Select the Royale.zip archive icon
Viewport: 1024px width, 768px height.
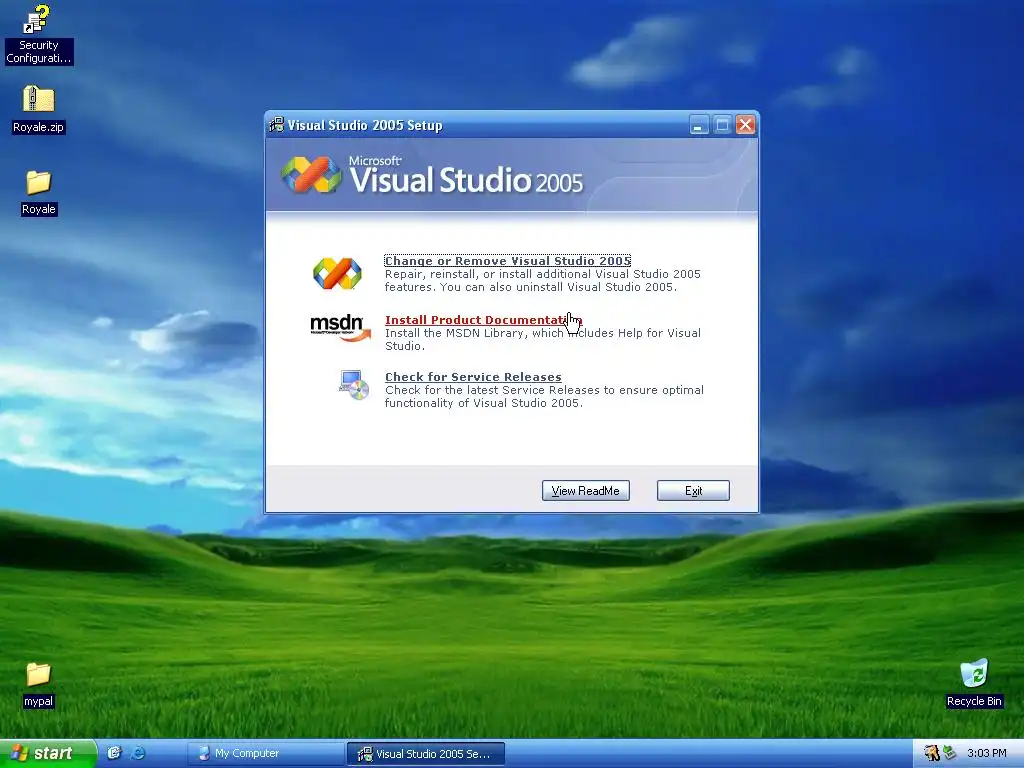(38, 109)
